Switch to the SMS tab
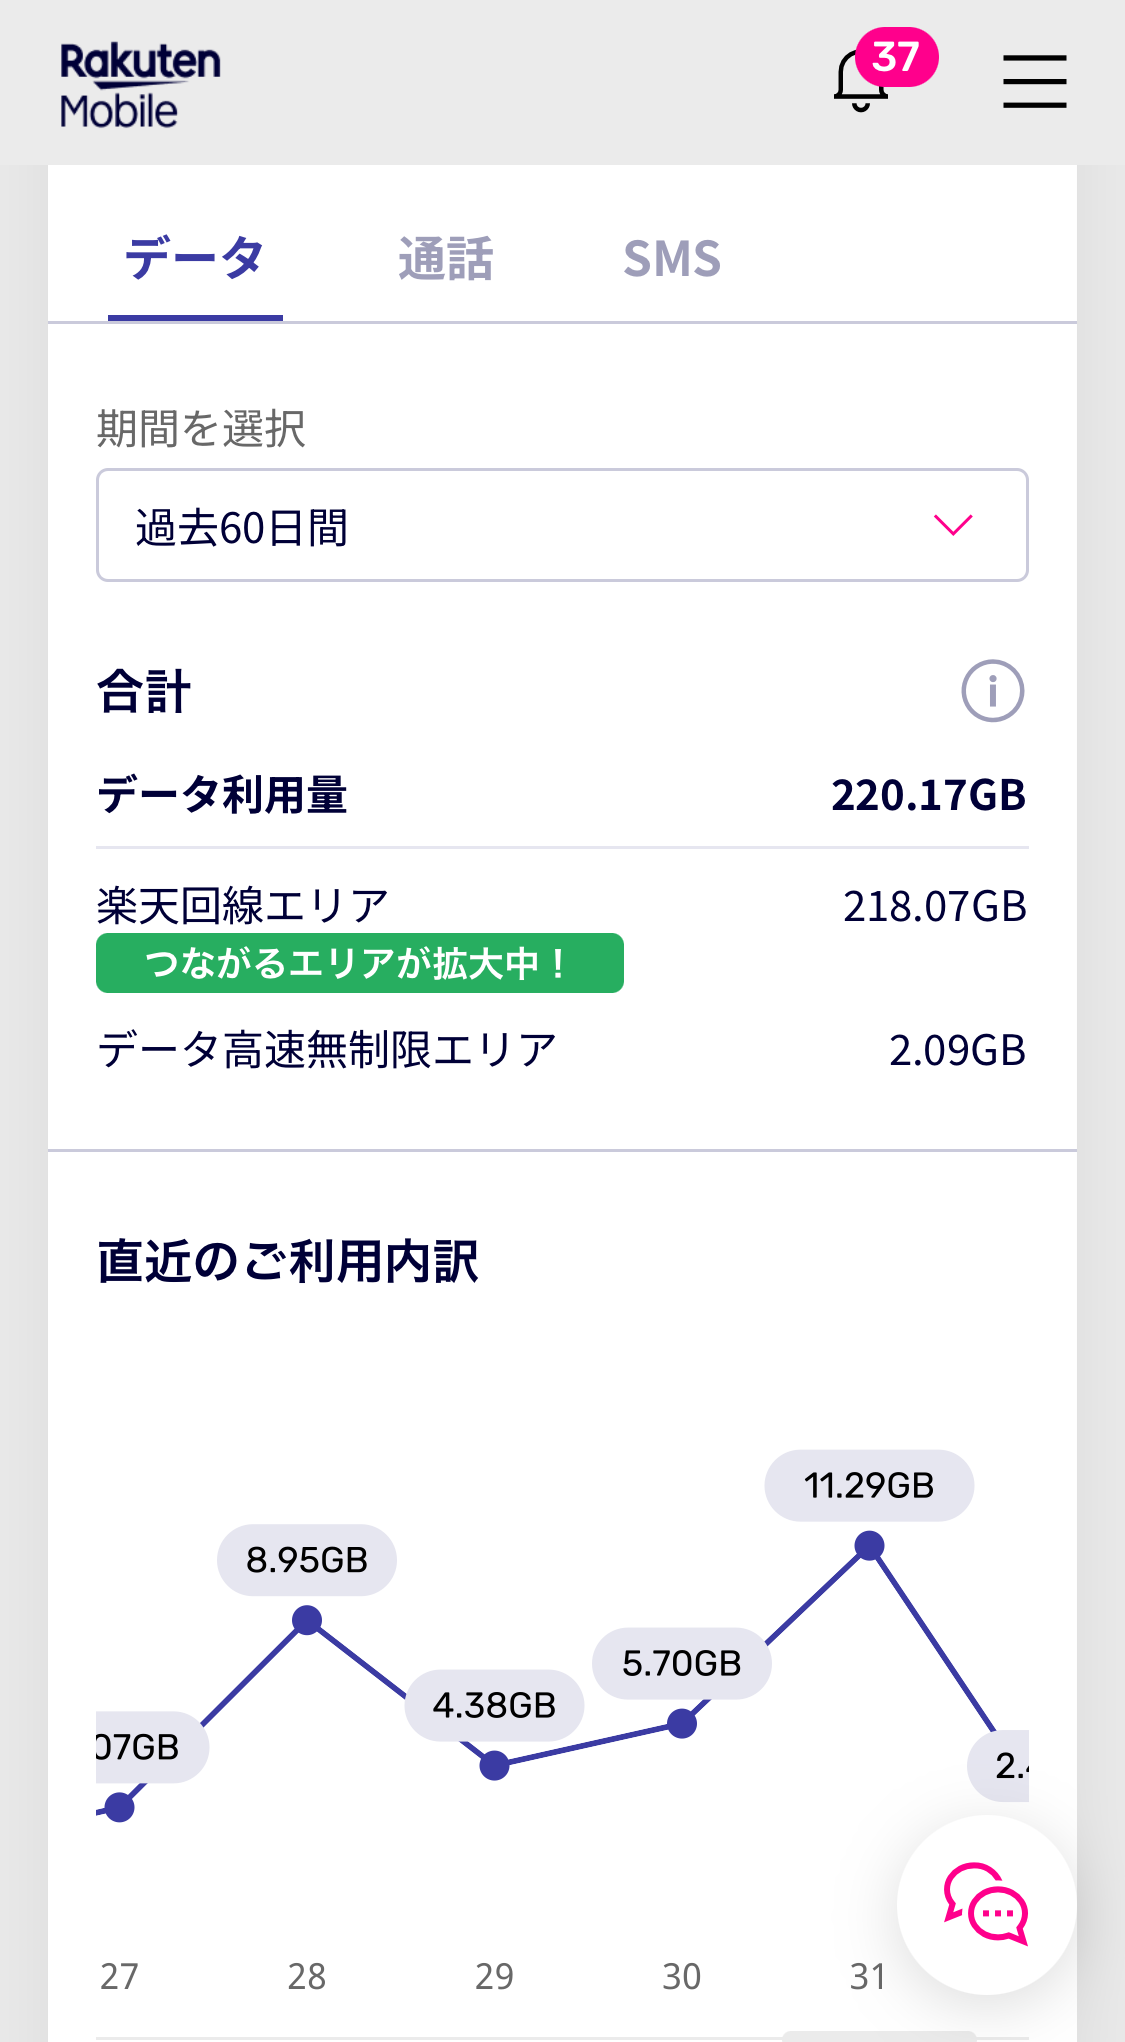This screenshot has height=2042, width=1125. pyautogui.click(x=672, y=259)
